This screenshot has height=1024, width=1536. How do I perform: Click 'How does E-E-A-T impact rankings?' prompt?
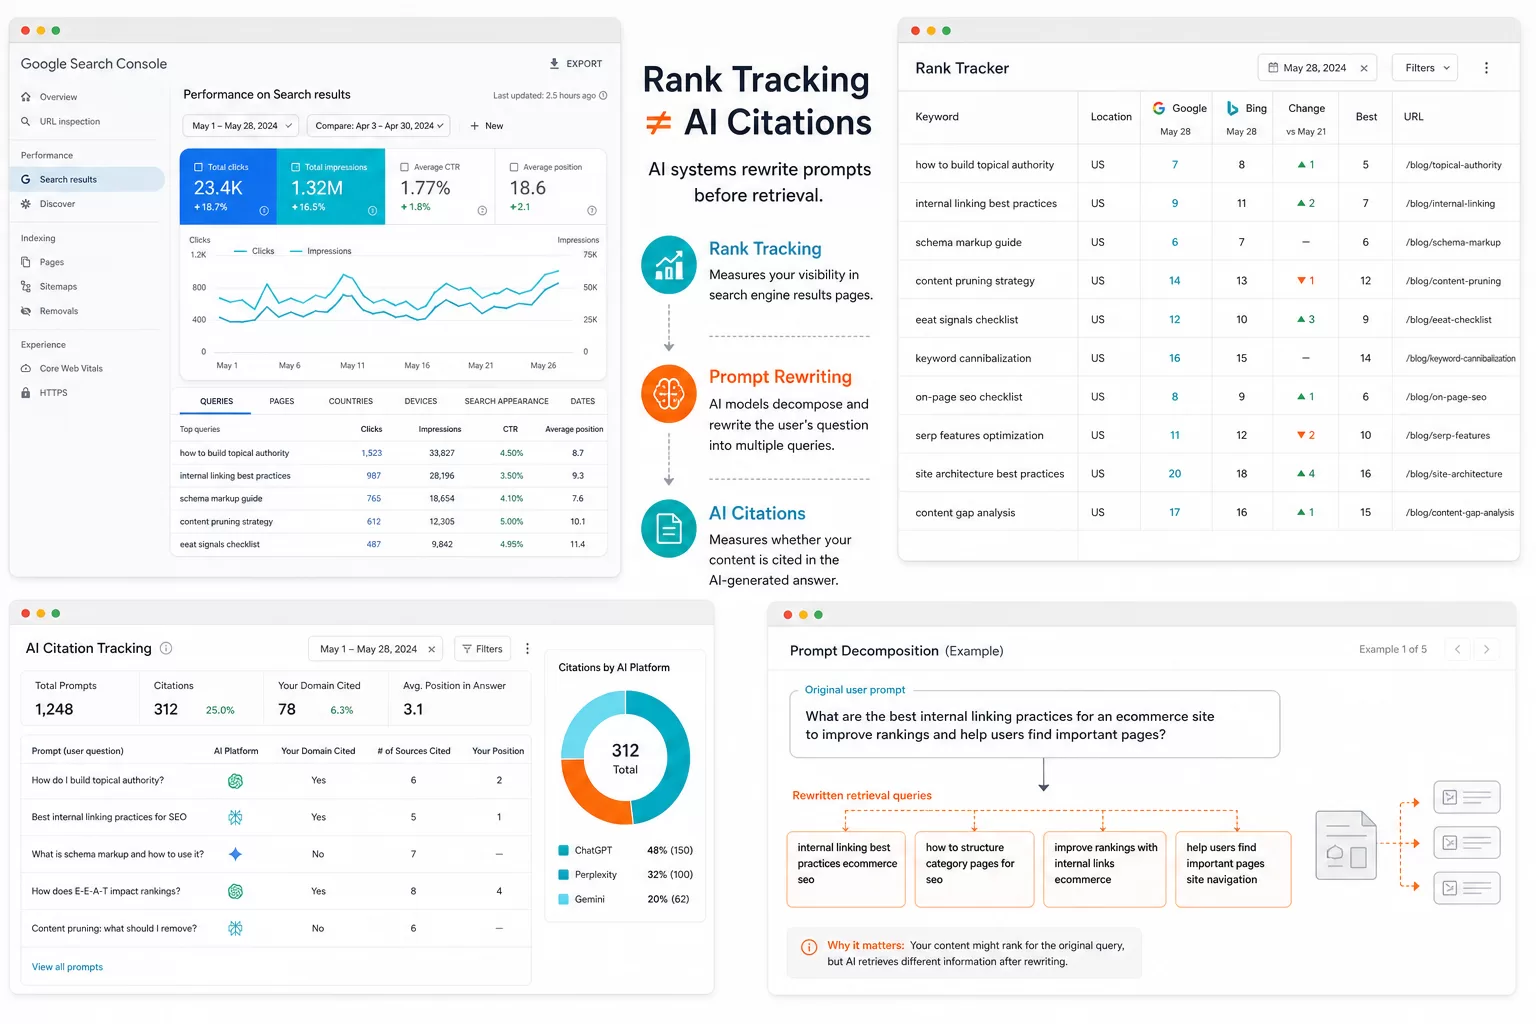click(106, 891)
